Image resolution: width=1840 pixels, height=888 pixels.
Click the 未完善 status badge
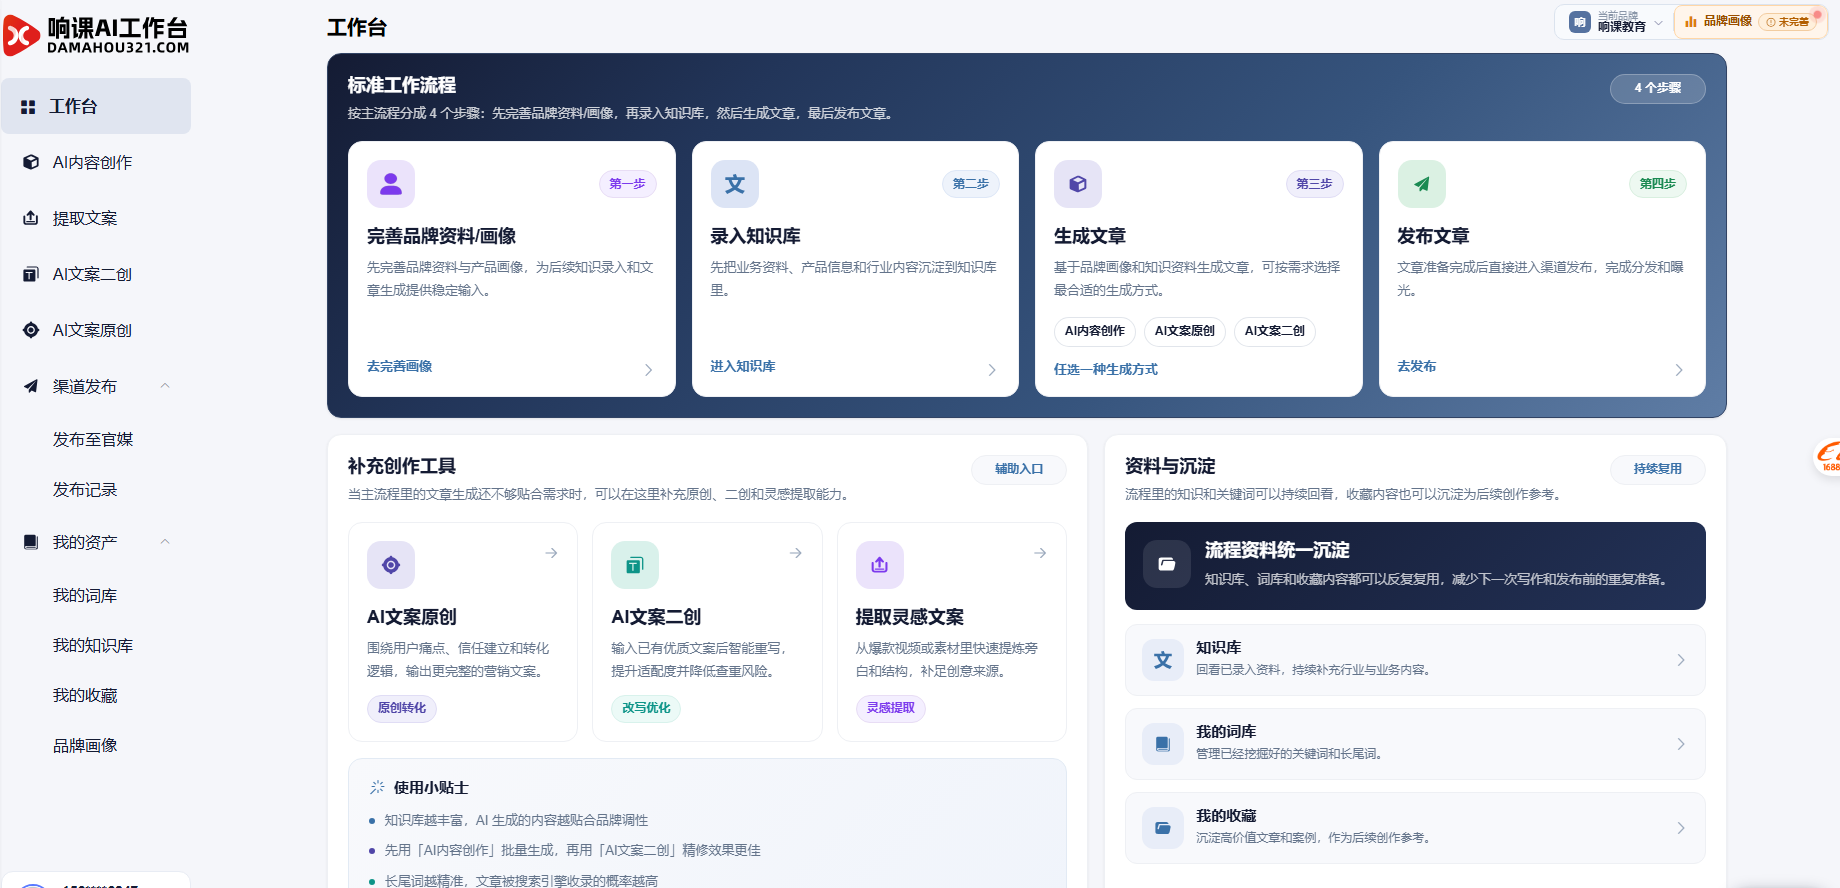(x=1788, y=22)
